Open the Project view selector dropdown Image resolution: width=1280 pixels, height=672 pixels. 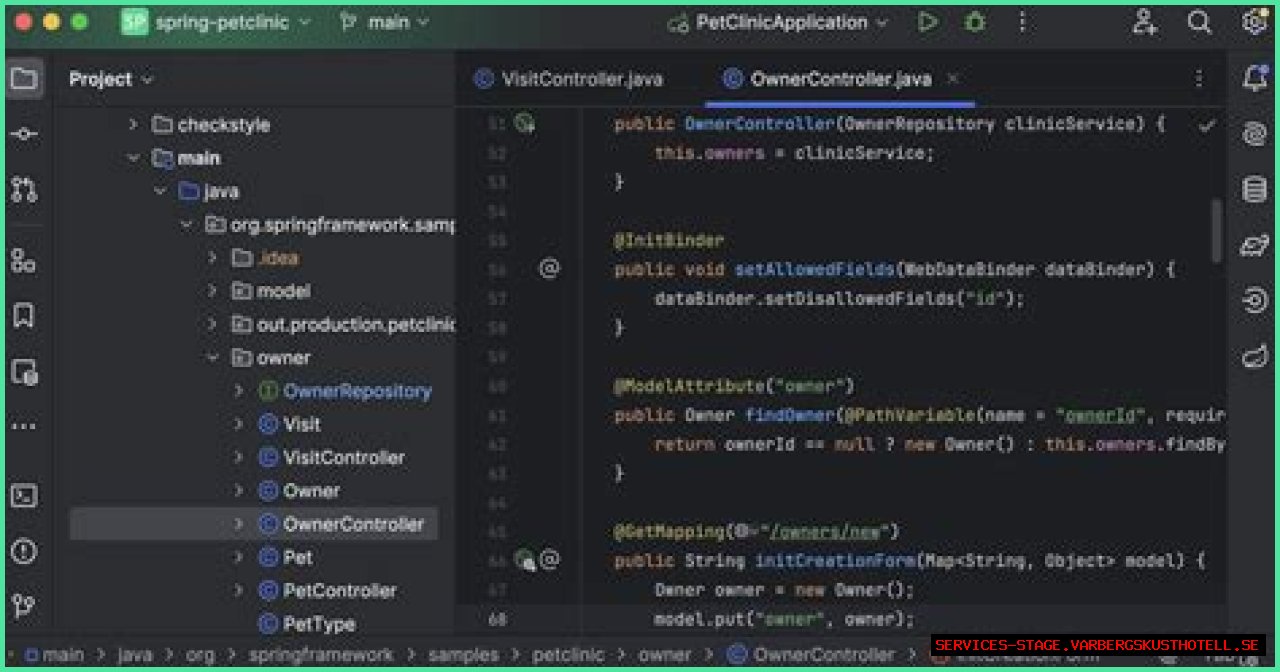pyautogui.click(x=111, y=79)
